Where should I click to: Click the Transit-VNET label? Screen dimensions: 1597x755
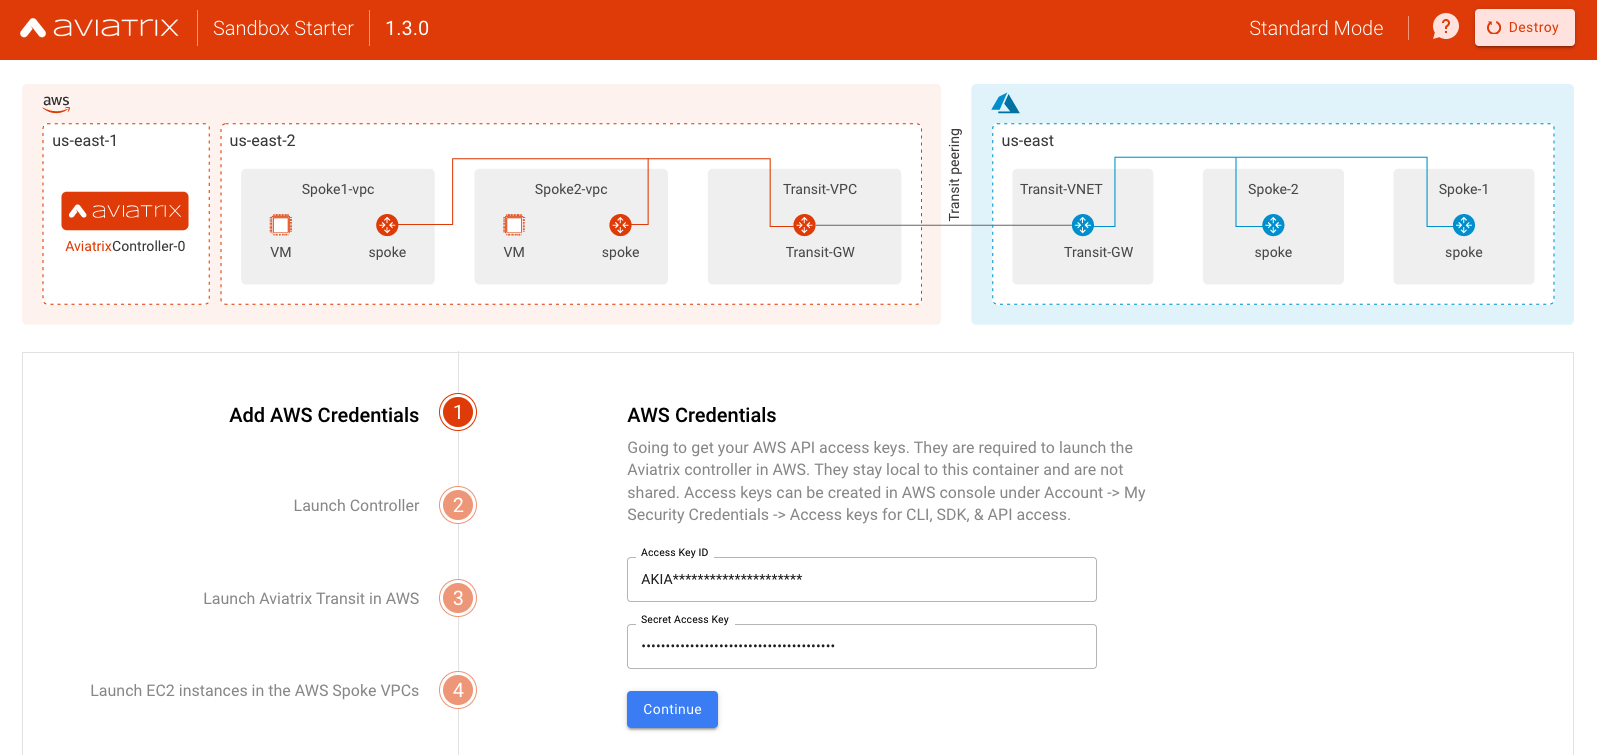tap(1061, 189)
